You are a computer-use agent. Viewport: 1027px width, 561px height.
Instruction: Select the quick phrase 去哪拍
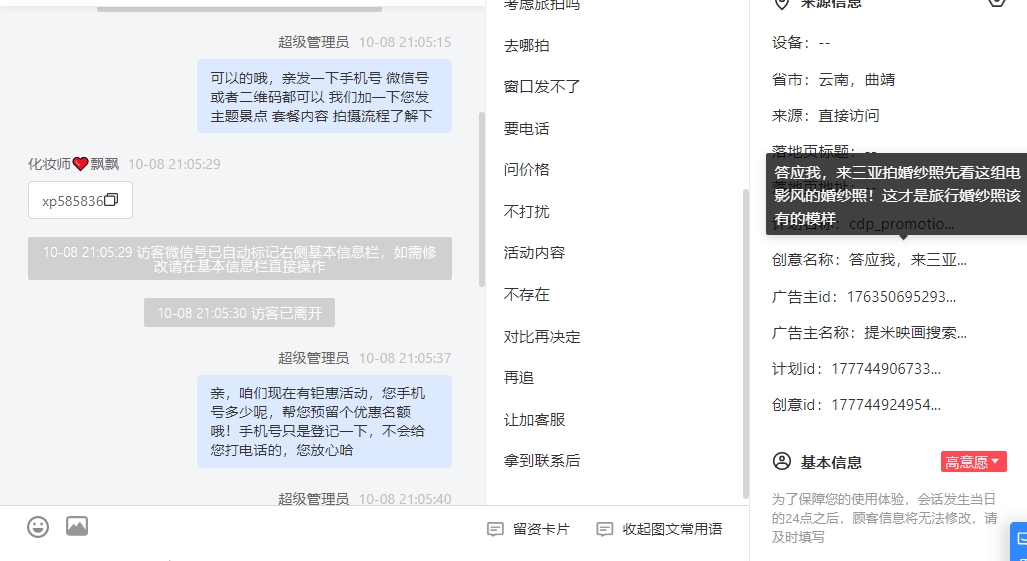pyautogui.click(x=527, y=46)
